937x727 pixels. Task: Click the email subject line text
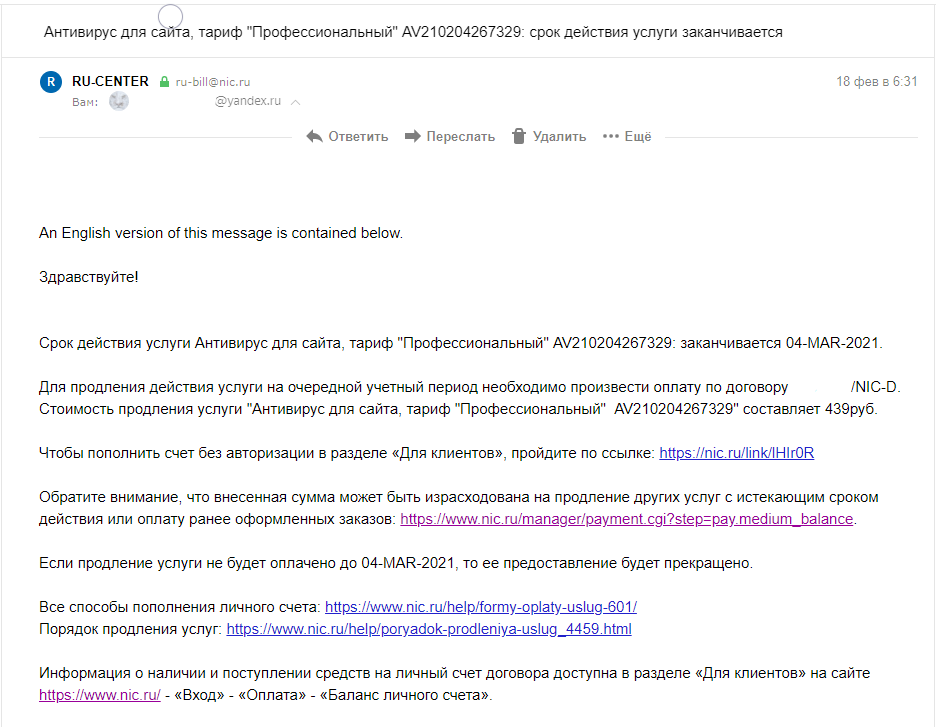pyautogui.click(x=414, y=32)
